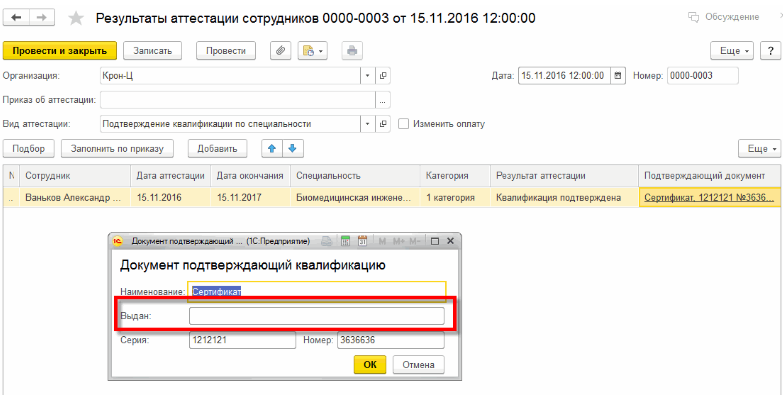The image size is (783, 404).
Task: Click the Подбор button
Action: [28, 148]
